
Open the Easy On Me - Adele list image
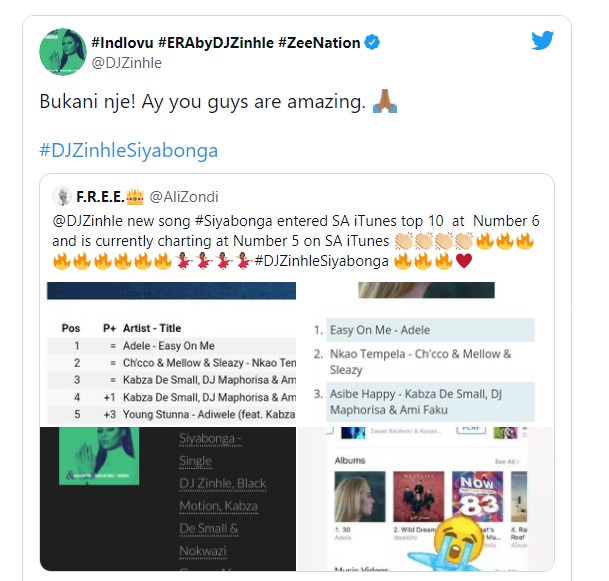[x=425, y=354]
